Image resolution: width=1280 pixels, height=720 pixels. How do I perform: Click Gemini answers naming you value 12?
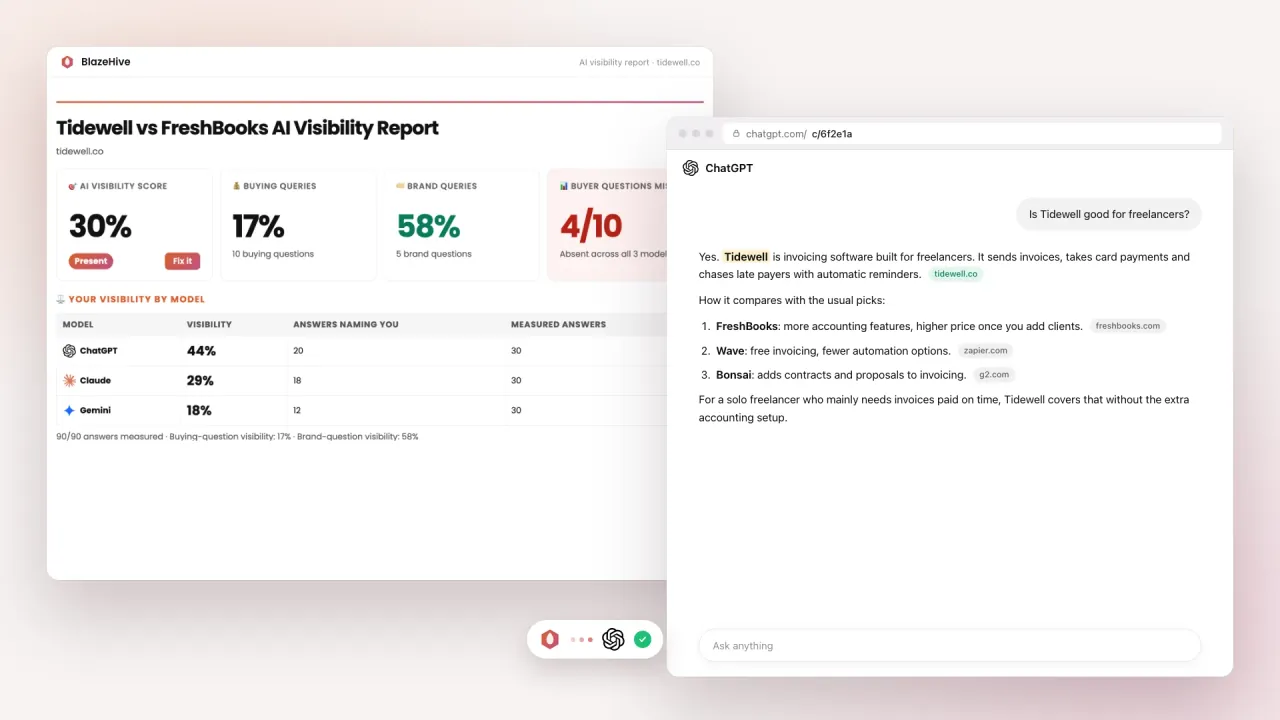click(x=298, y=410)
